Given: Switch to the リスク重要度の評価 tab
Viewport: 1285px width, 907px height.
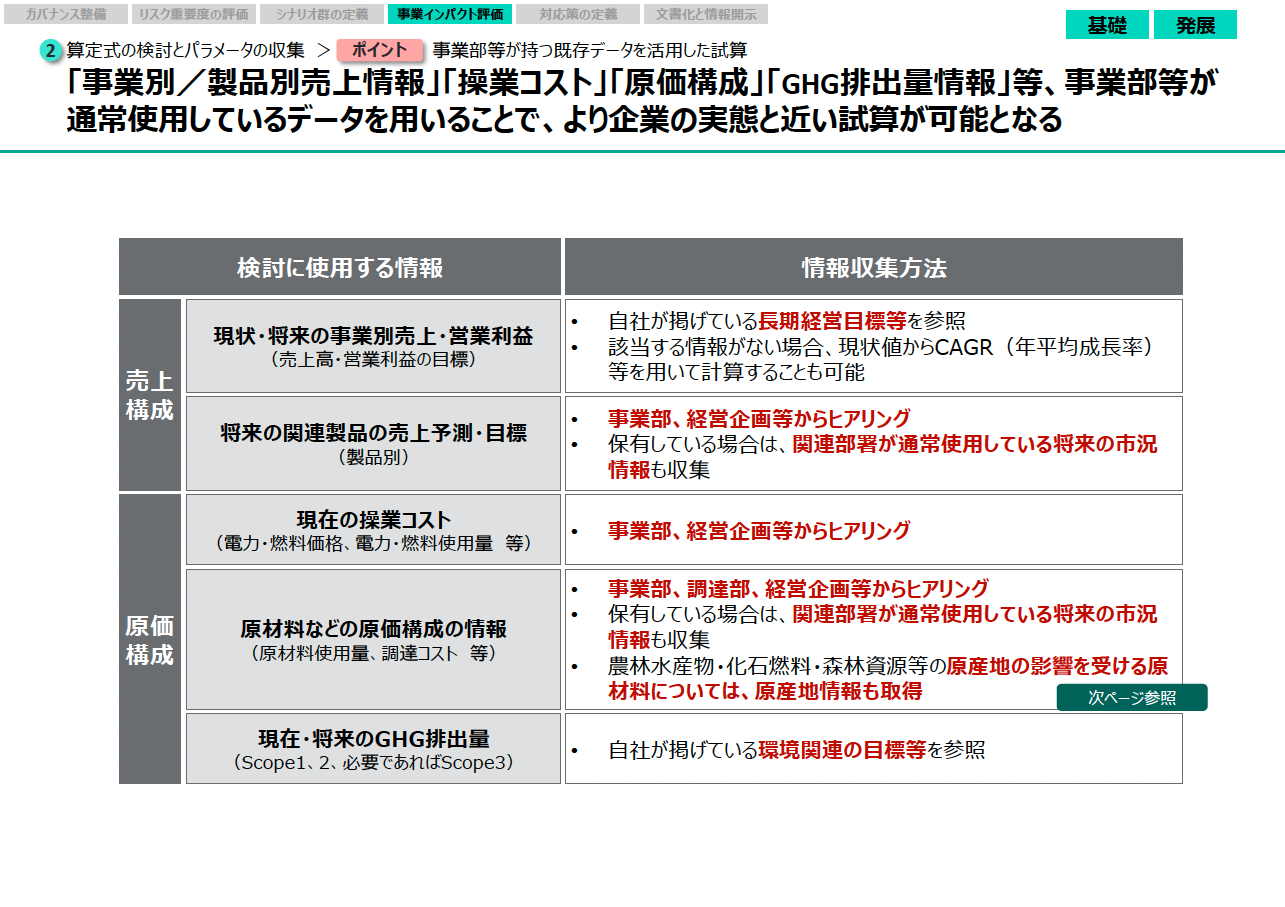Looking at the screenshot, I should (194, 14).
